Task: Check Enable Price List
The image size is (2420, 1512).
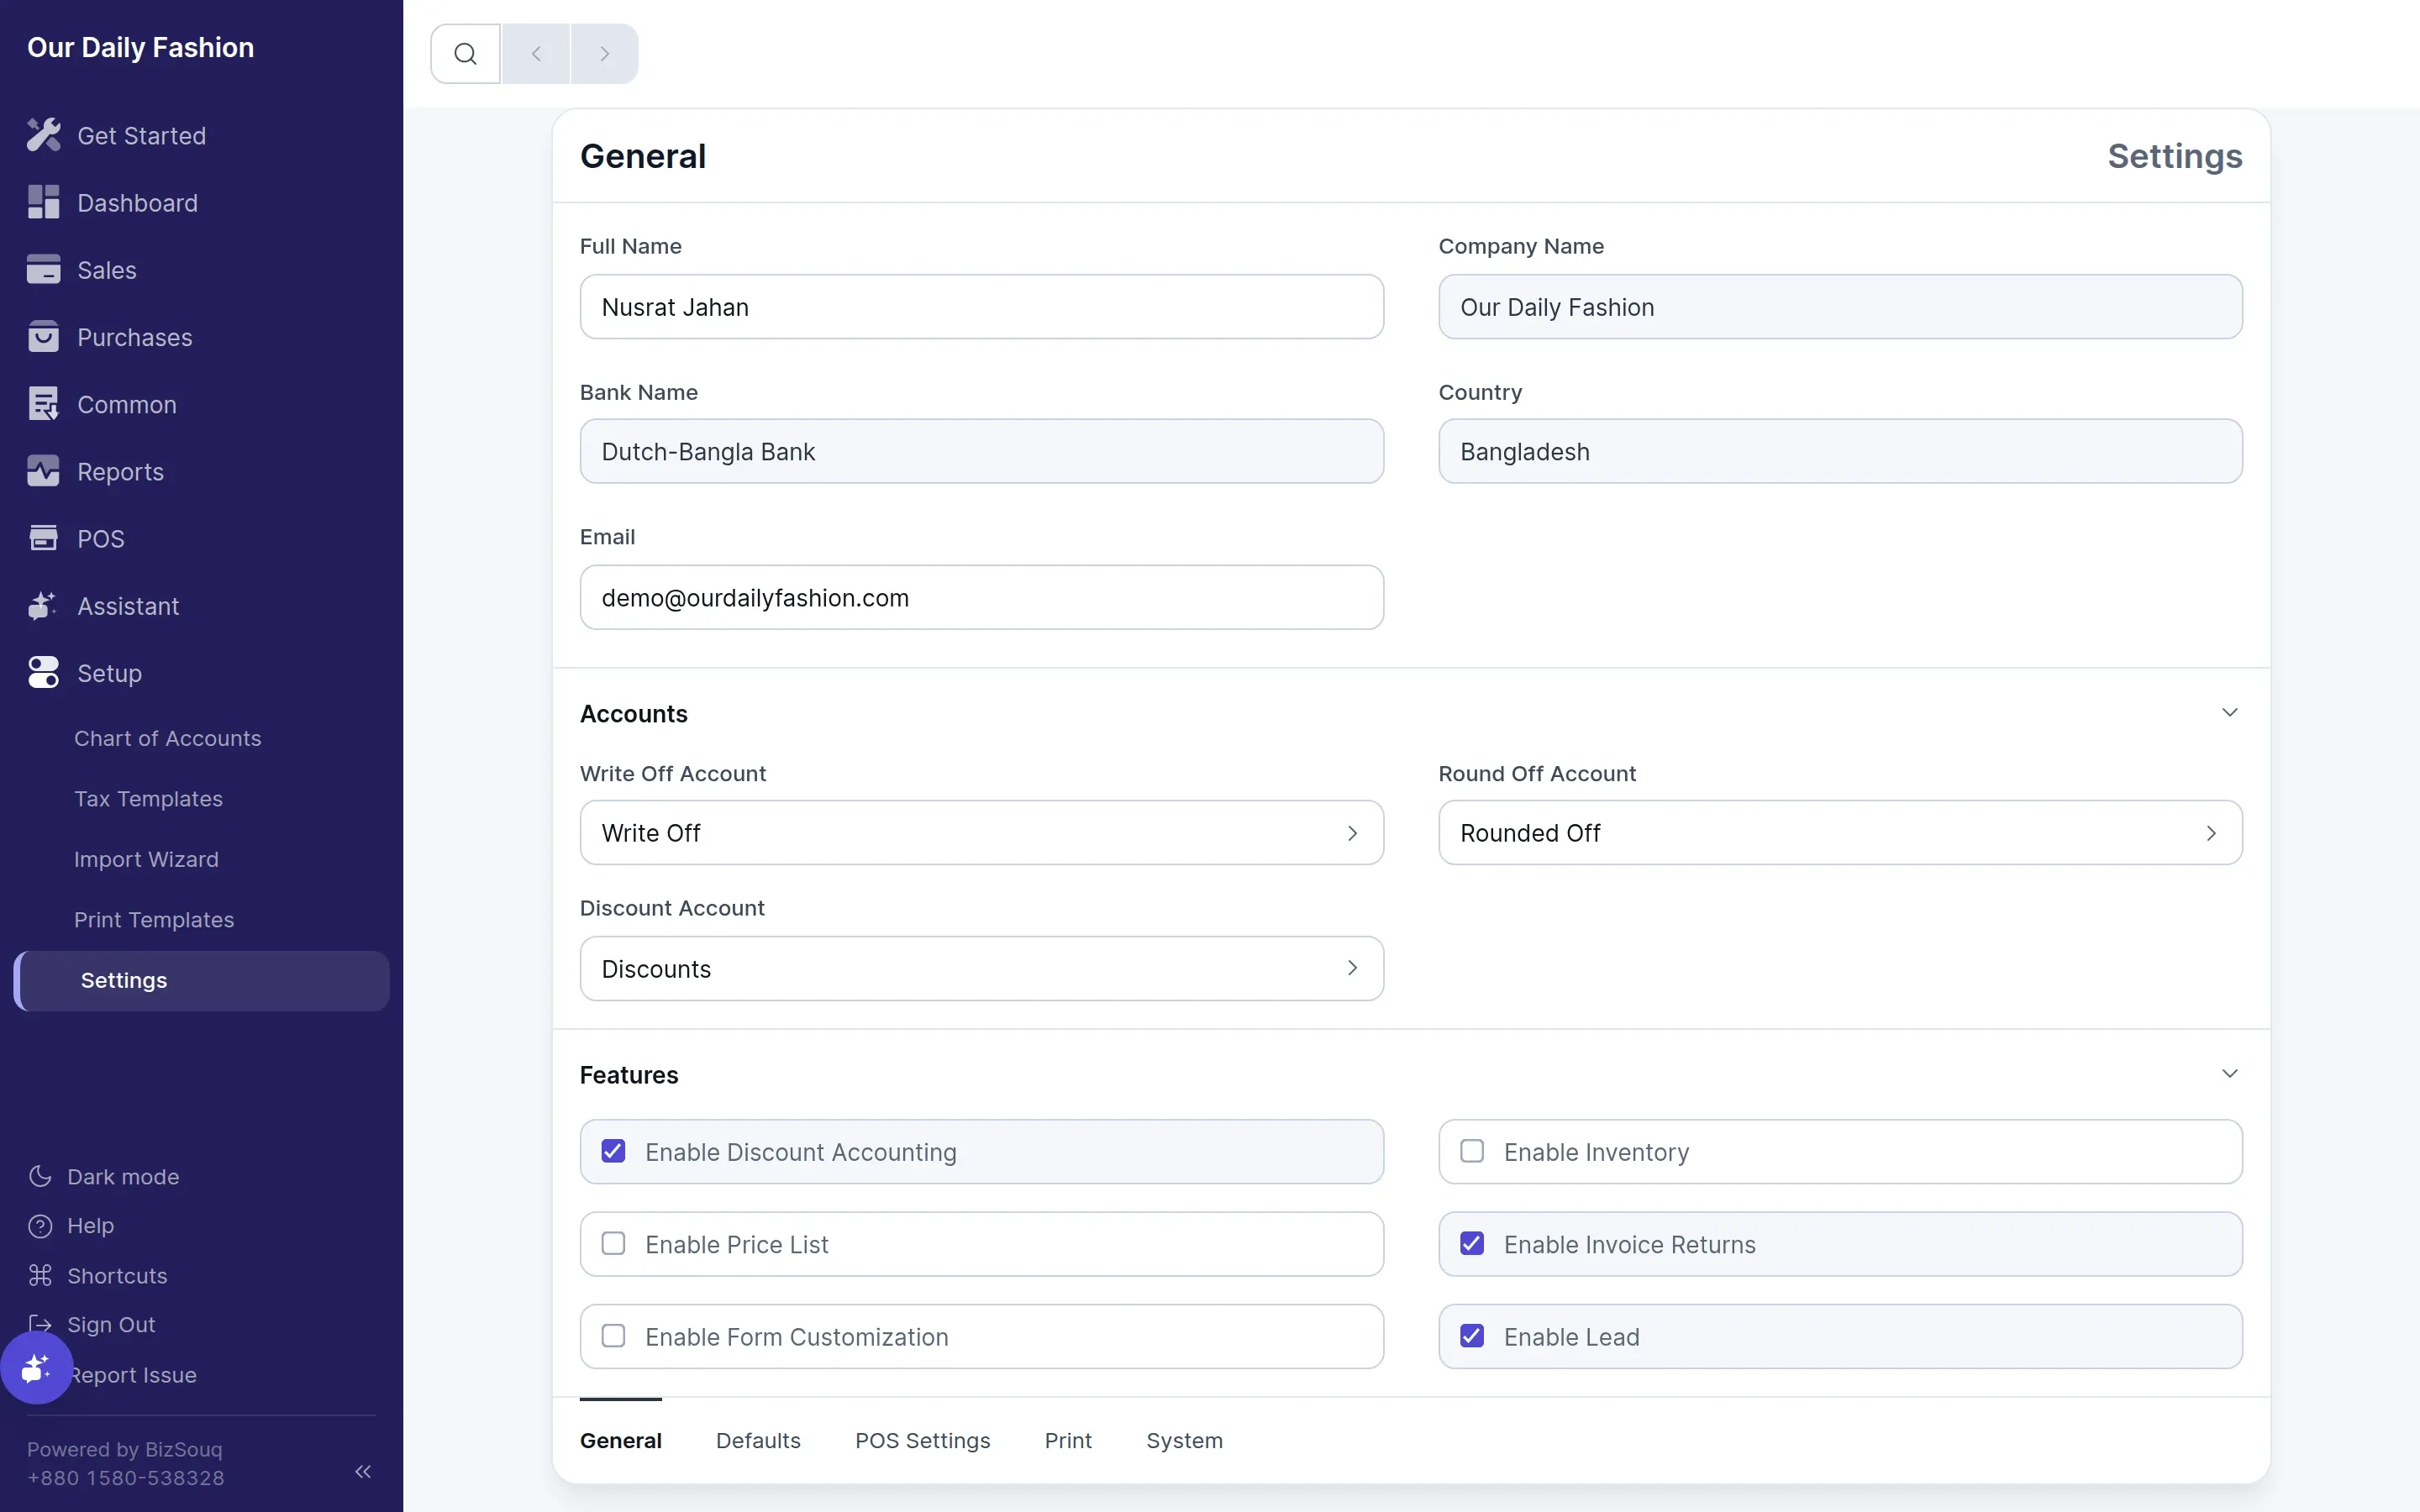Action: tap(613, 1243)
